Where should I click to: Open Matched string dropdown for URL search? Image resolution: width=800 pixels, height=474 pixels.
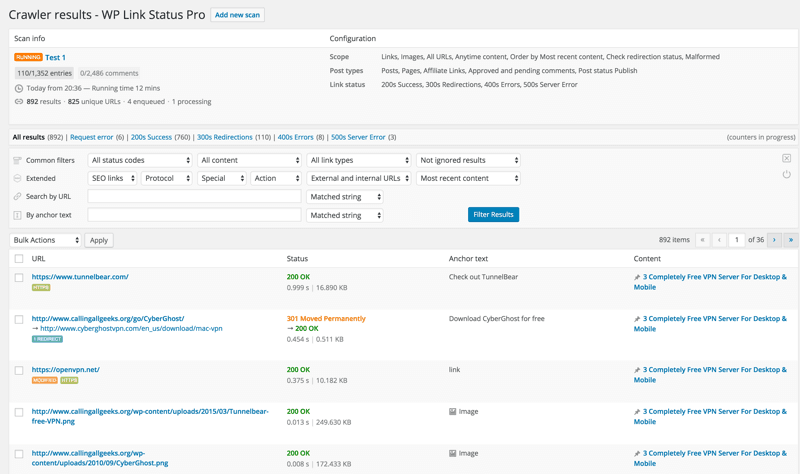(345, 196)
